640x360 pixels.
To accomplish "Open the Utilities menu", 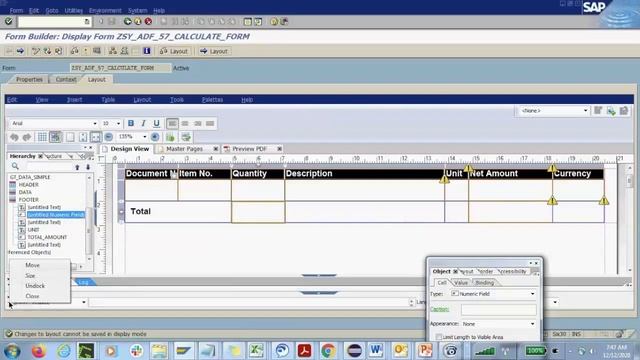I will point(73,10).
